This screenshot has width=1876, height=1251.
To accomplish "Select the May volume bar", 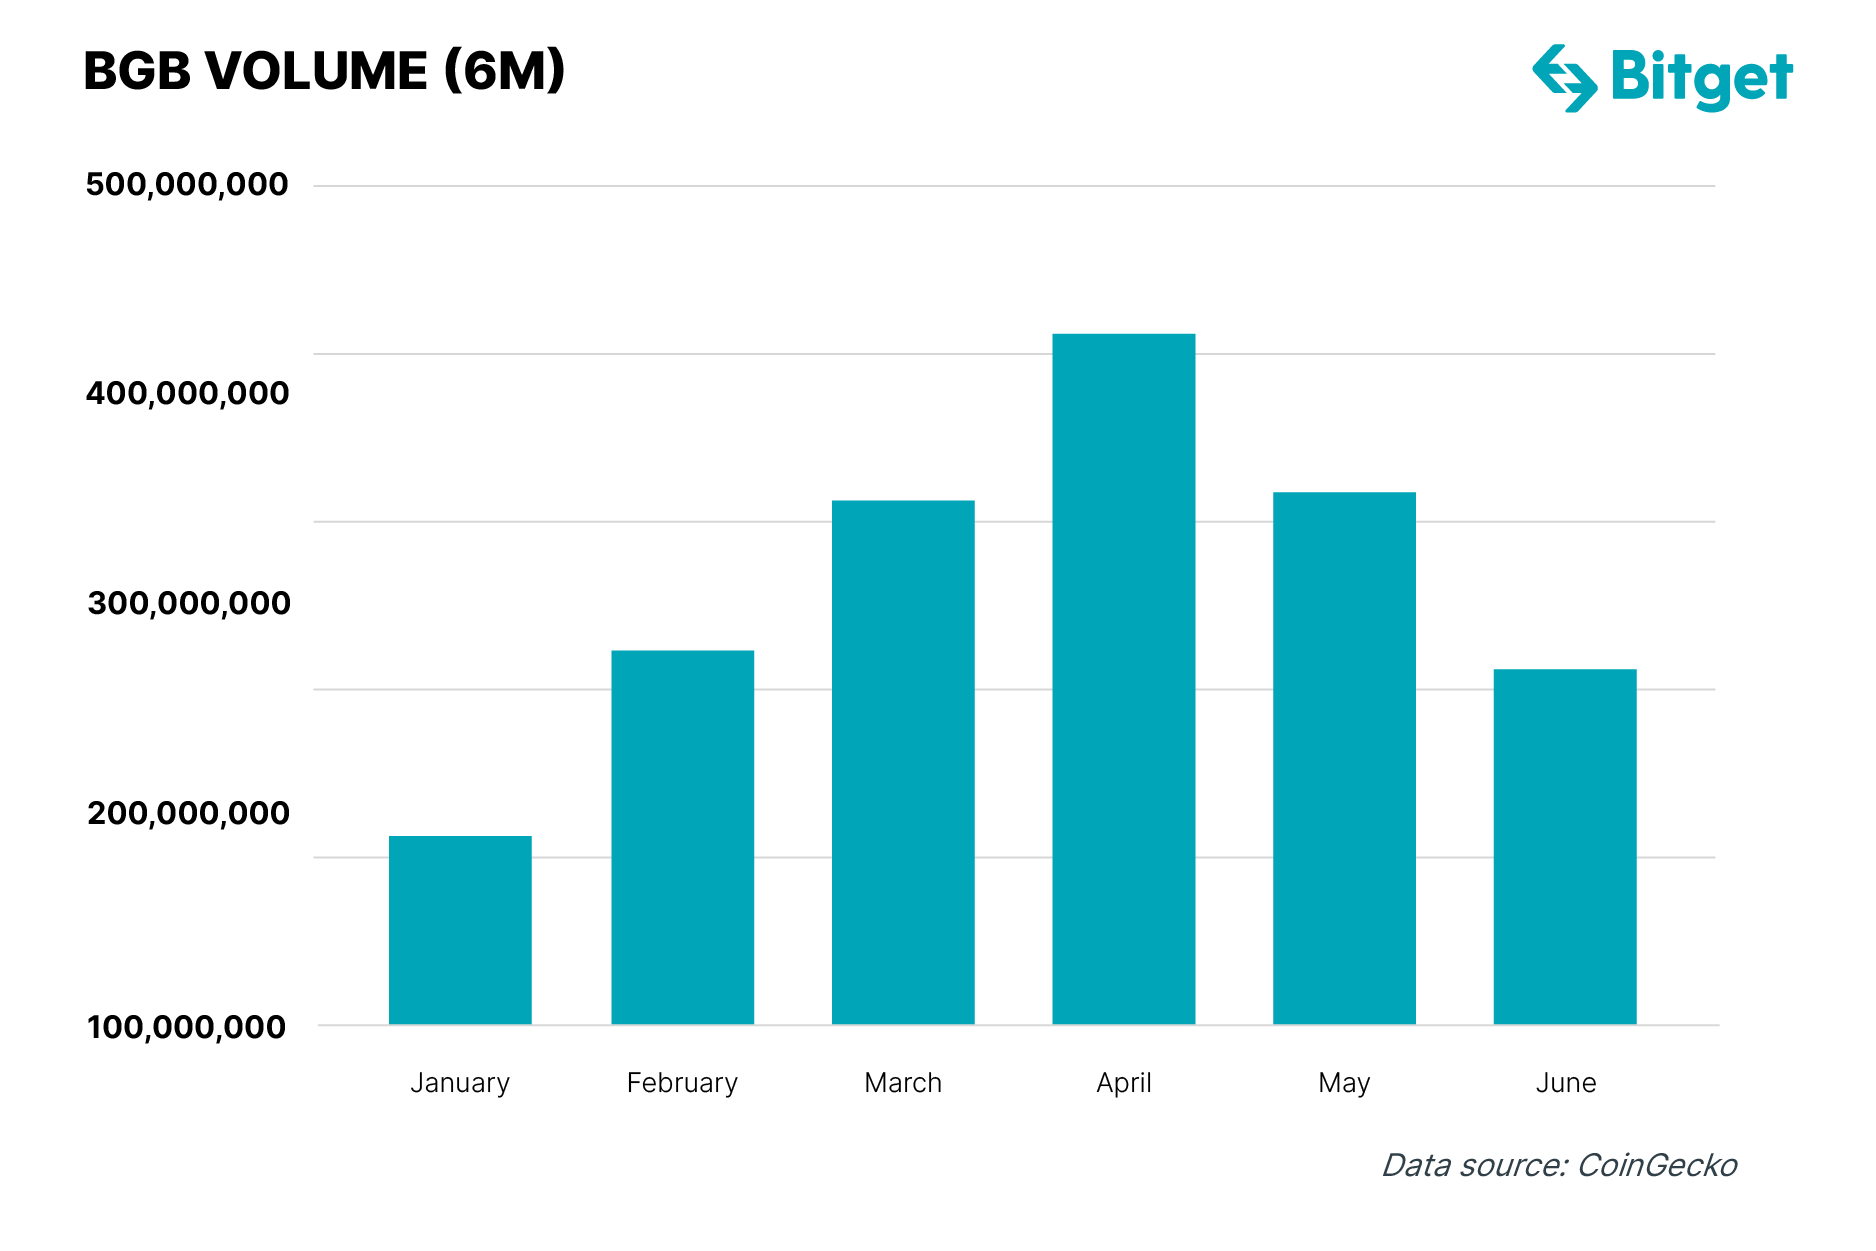I will [1344, 758].
